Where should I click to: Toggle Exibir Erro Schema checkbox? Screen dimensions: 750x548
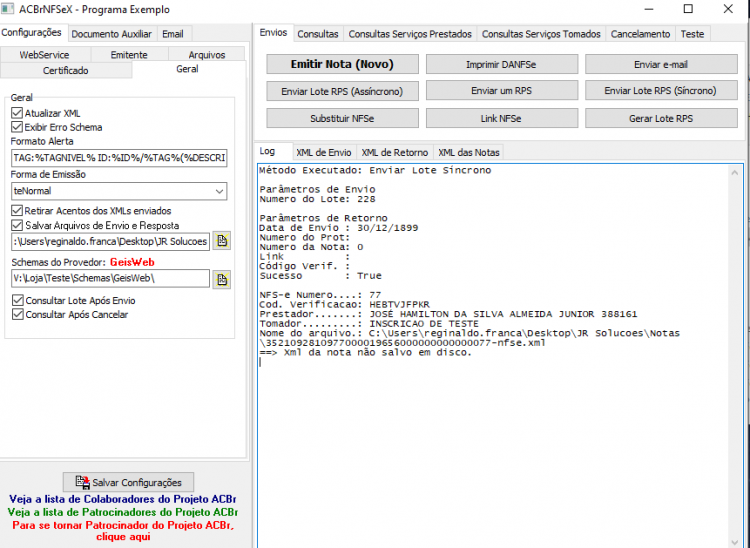[17, 127]
